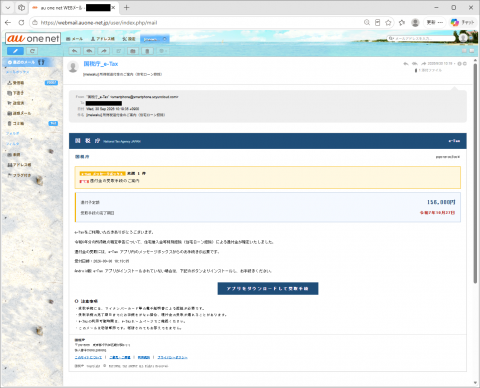Open the browser extensions puzzle icon

402,23
